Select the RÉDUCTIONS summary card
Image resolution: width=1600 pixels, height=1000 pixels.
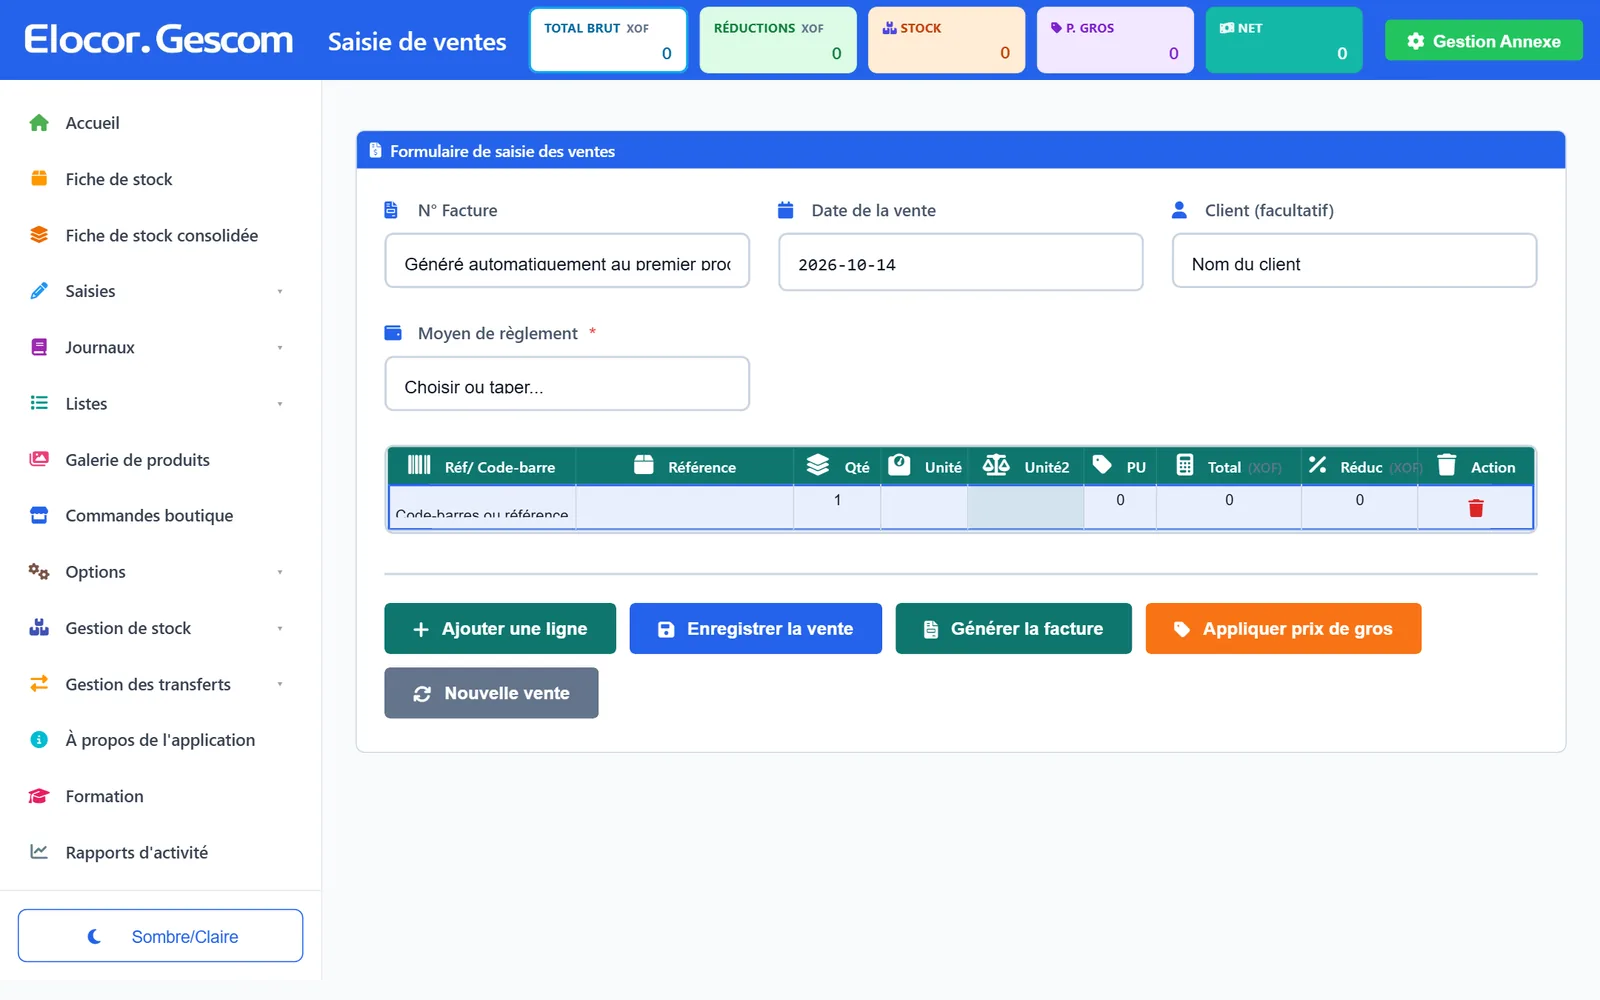[x=778, y=40]
